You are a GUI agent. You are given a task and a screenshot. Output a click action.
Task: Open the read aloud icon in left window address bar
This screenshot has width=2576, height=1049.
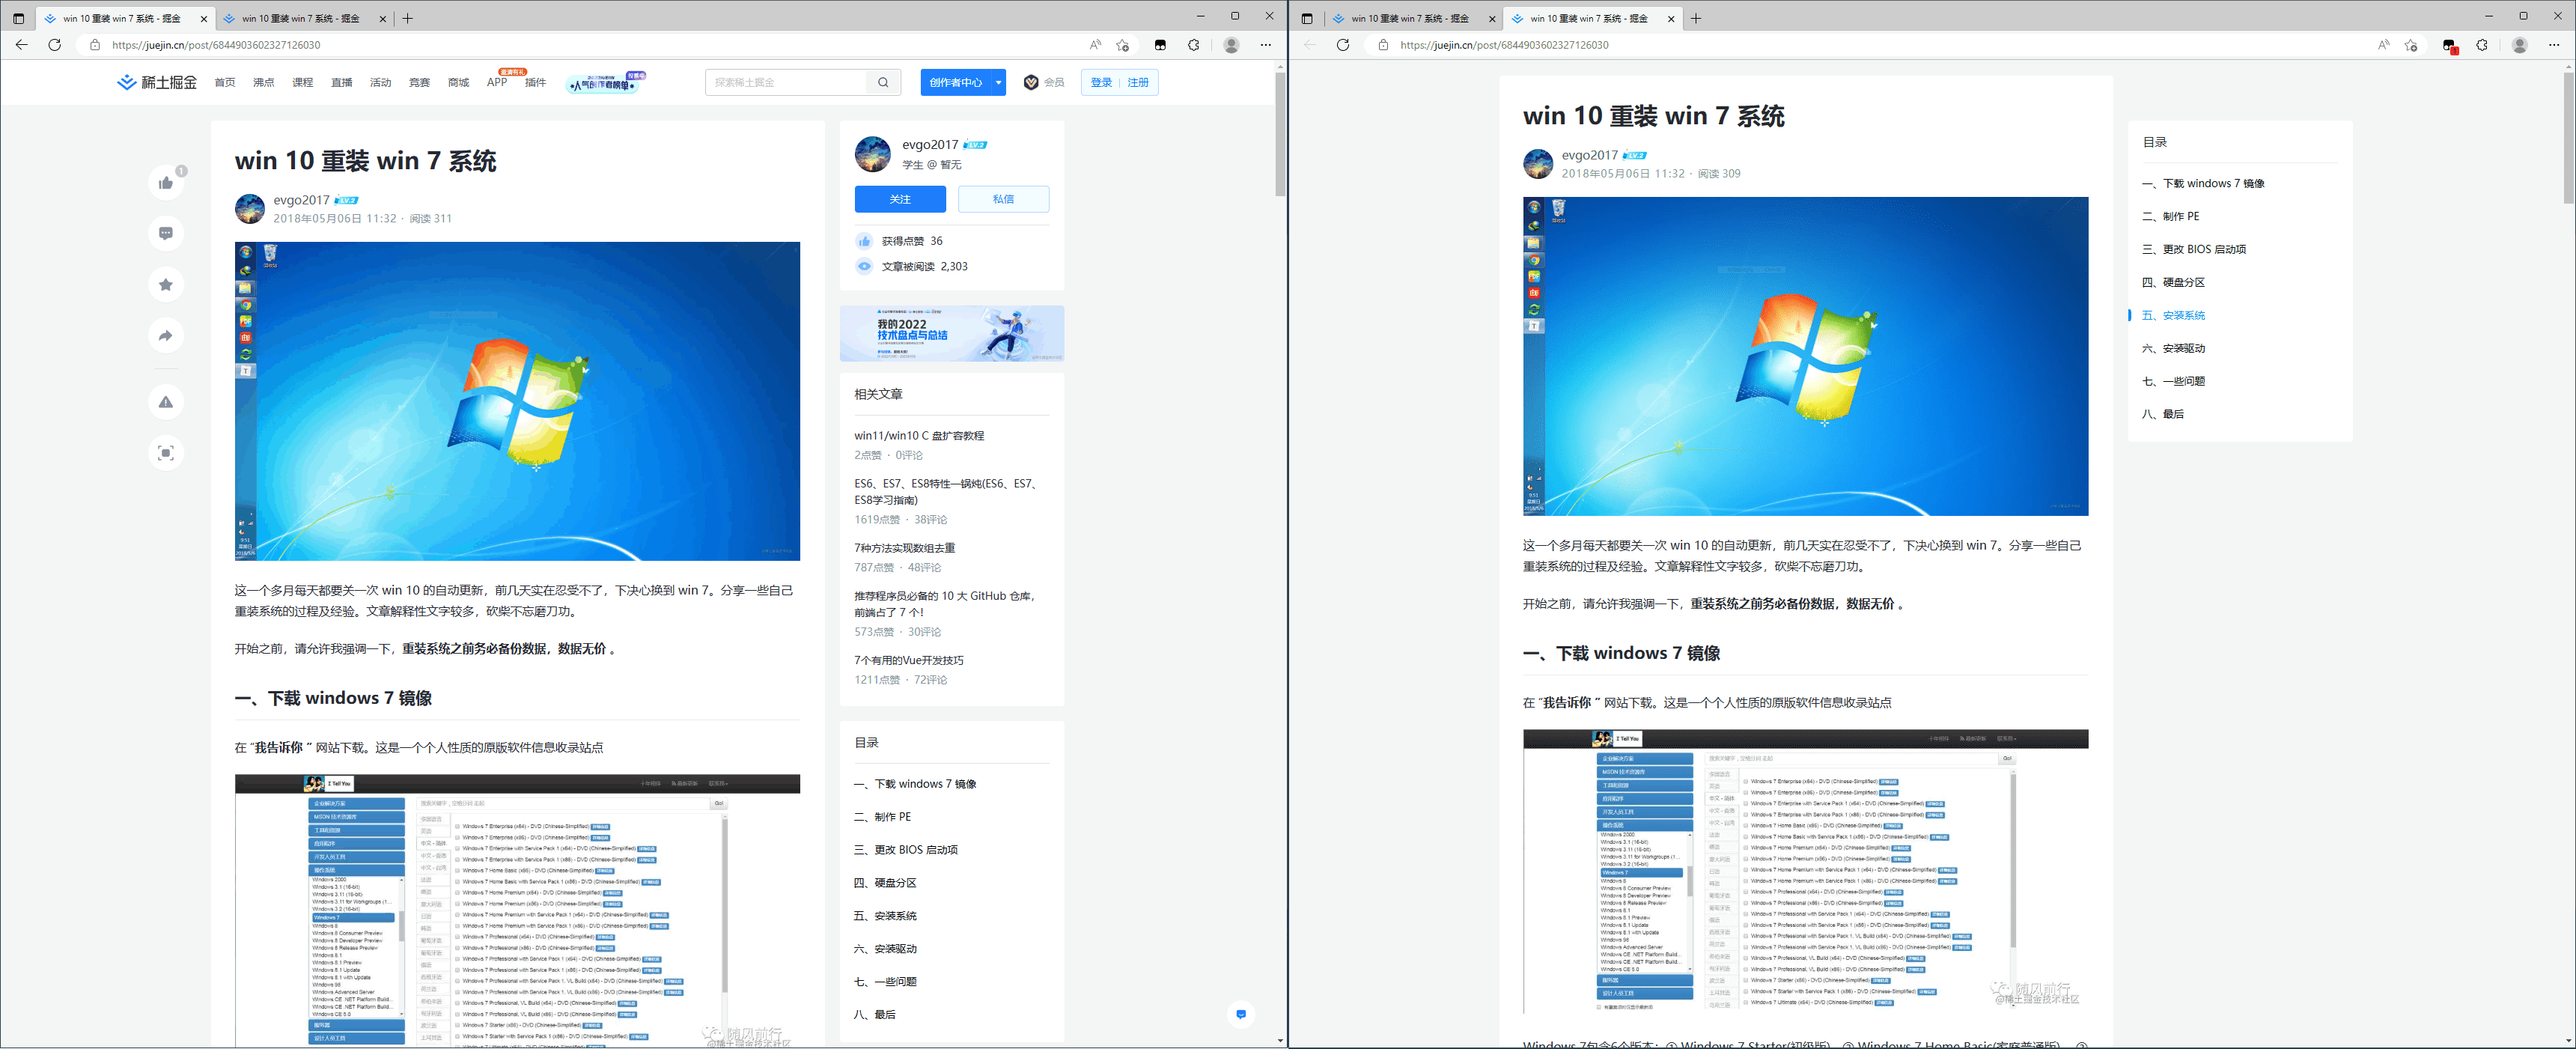pyautogui.click(x=1095, y=45)
